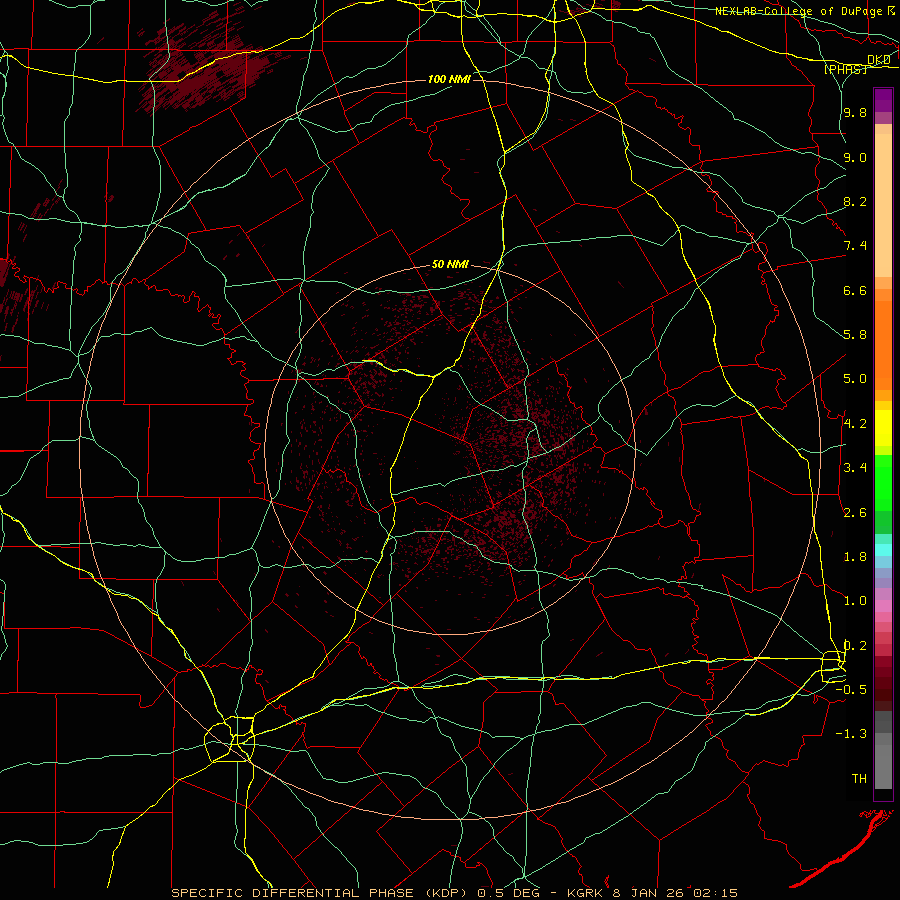Pick the cyan swatch beside 1.8
This screenshot has width=900, height=900.
883,549
